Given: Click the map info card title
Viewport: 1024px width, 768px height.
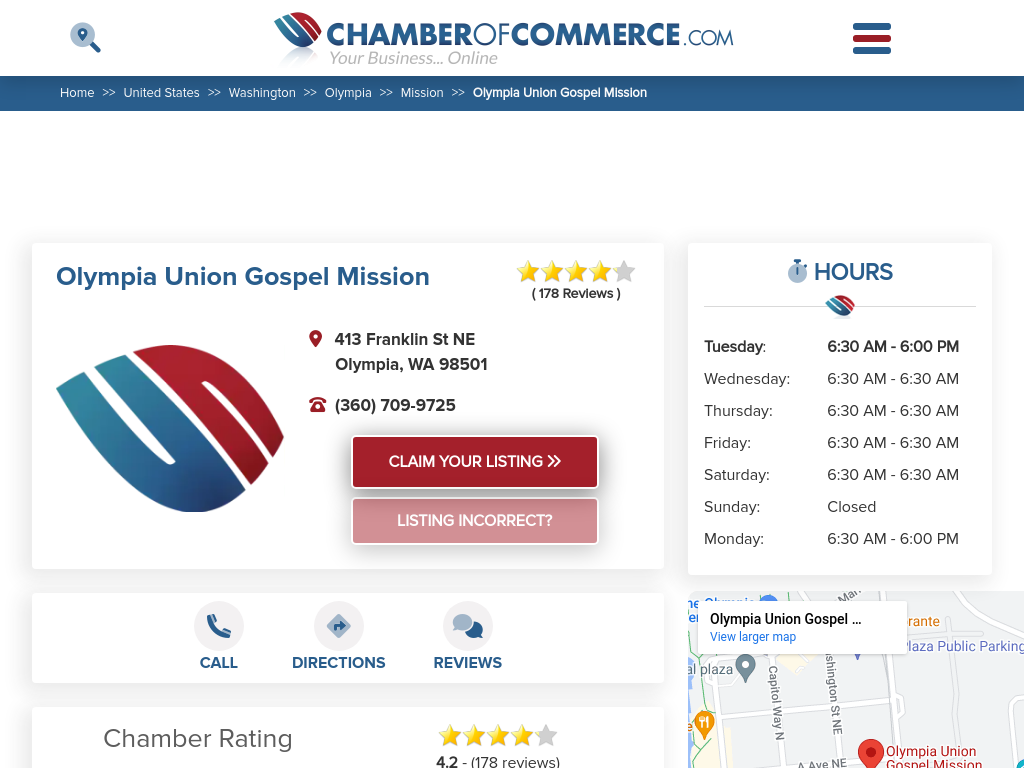Looking at the screenshot, I should [x=786, y=619].
